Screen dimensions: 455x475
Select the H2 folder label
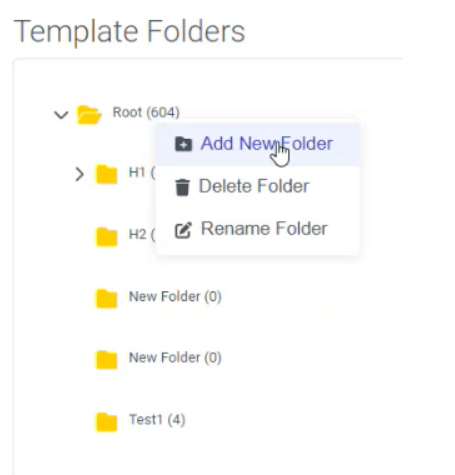click(x=142, y=235)
